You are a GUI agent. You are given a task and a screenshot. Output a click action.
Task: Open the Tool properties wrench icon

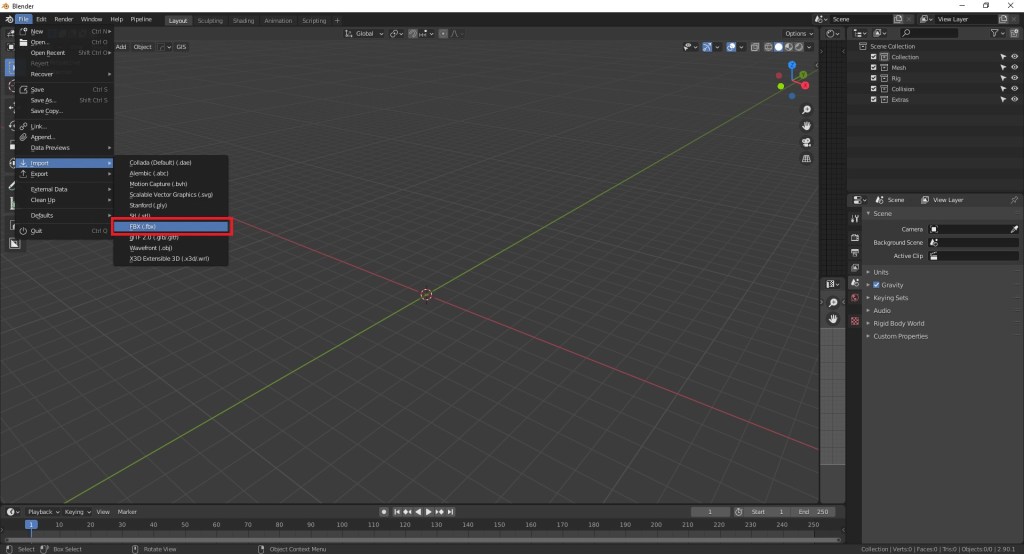point(855,218)
